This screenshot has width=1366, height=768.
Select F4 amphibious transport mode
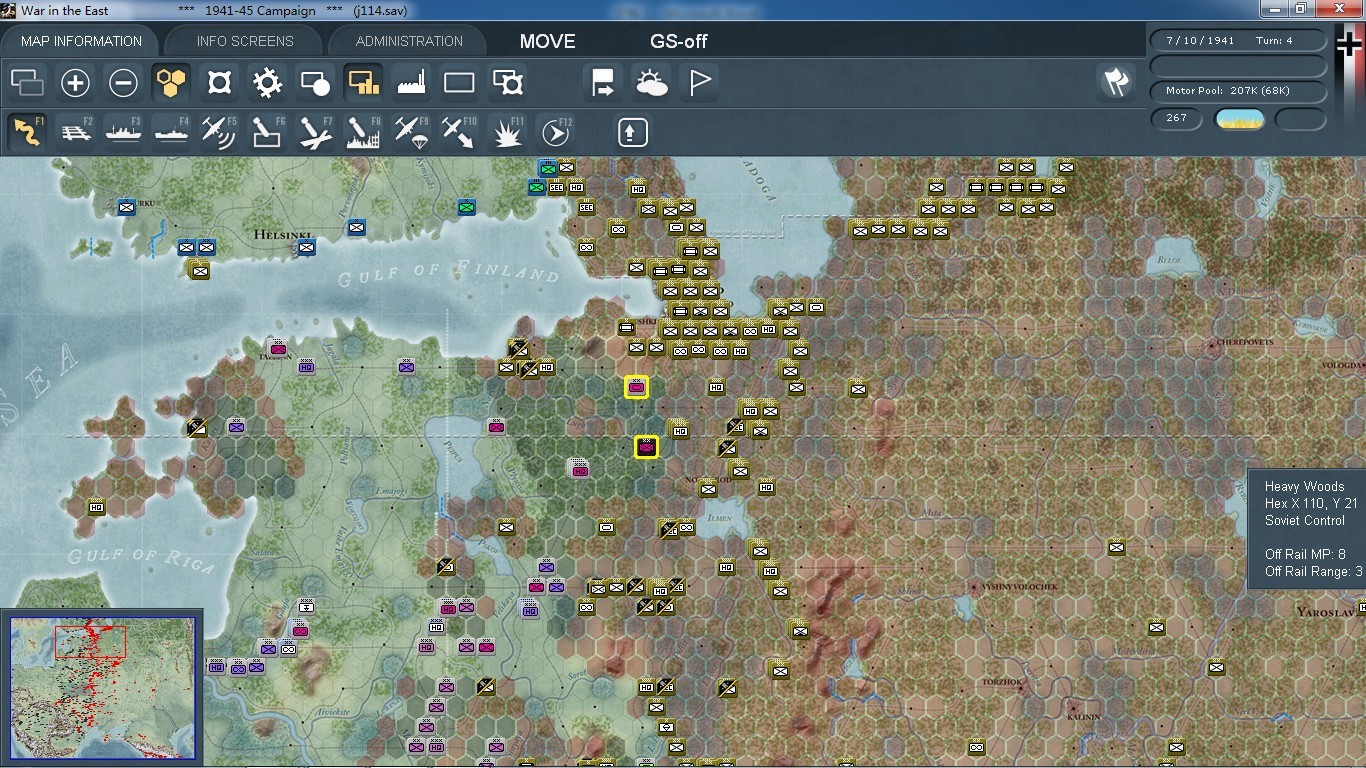171,132
